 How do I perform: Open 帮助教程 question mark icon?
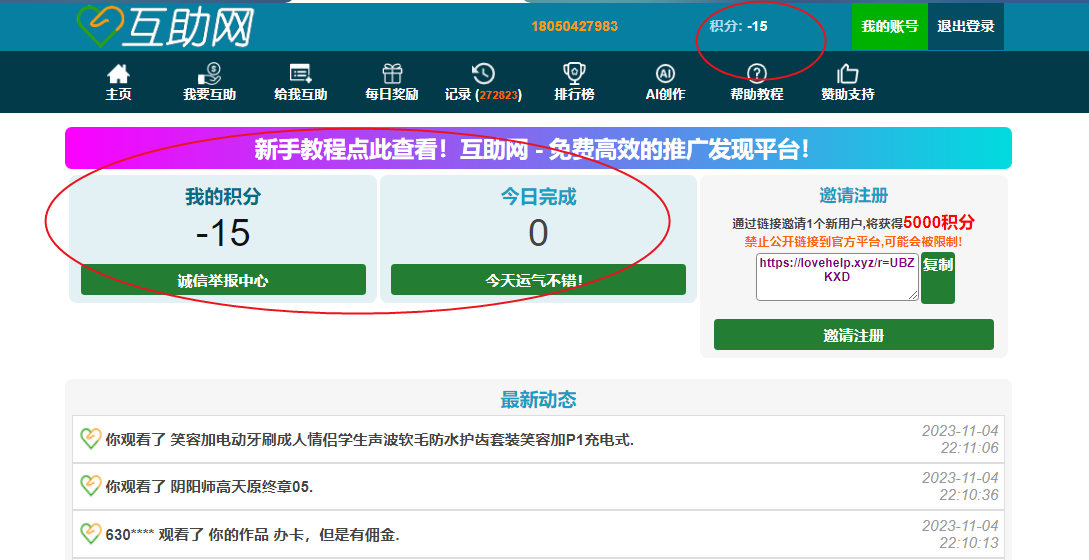(x=756, y=73)
